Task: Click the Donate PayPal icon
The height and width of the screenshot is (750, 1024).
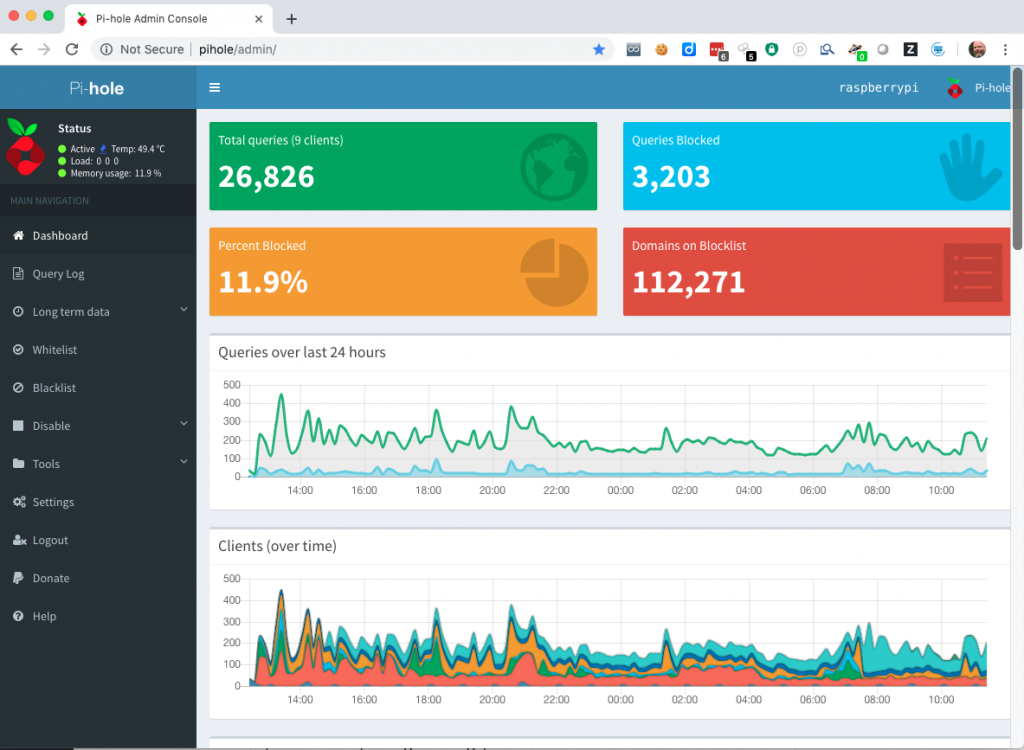Action: [x=18, y=578]
